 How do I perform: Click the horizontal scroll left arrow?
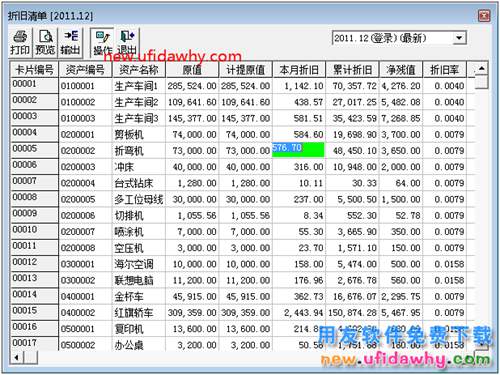pyautogui.click(x=16, y=358)
